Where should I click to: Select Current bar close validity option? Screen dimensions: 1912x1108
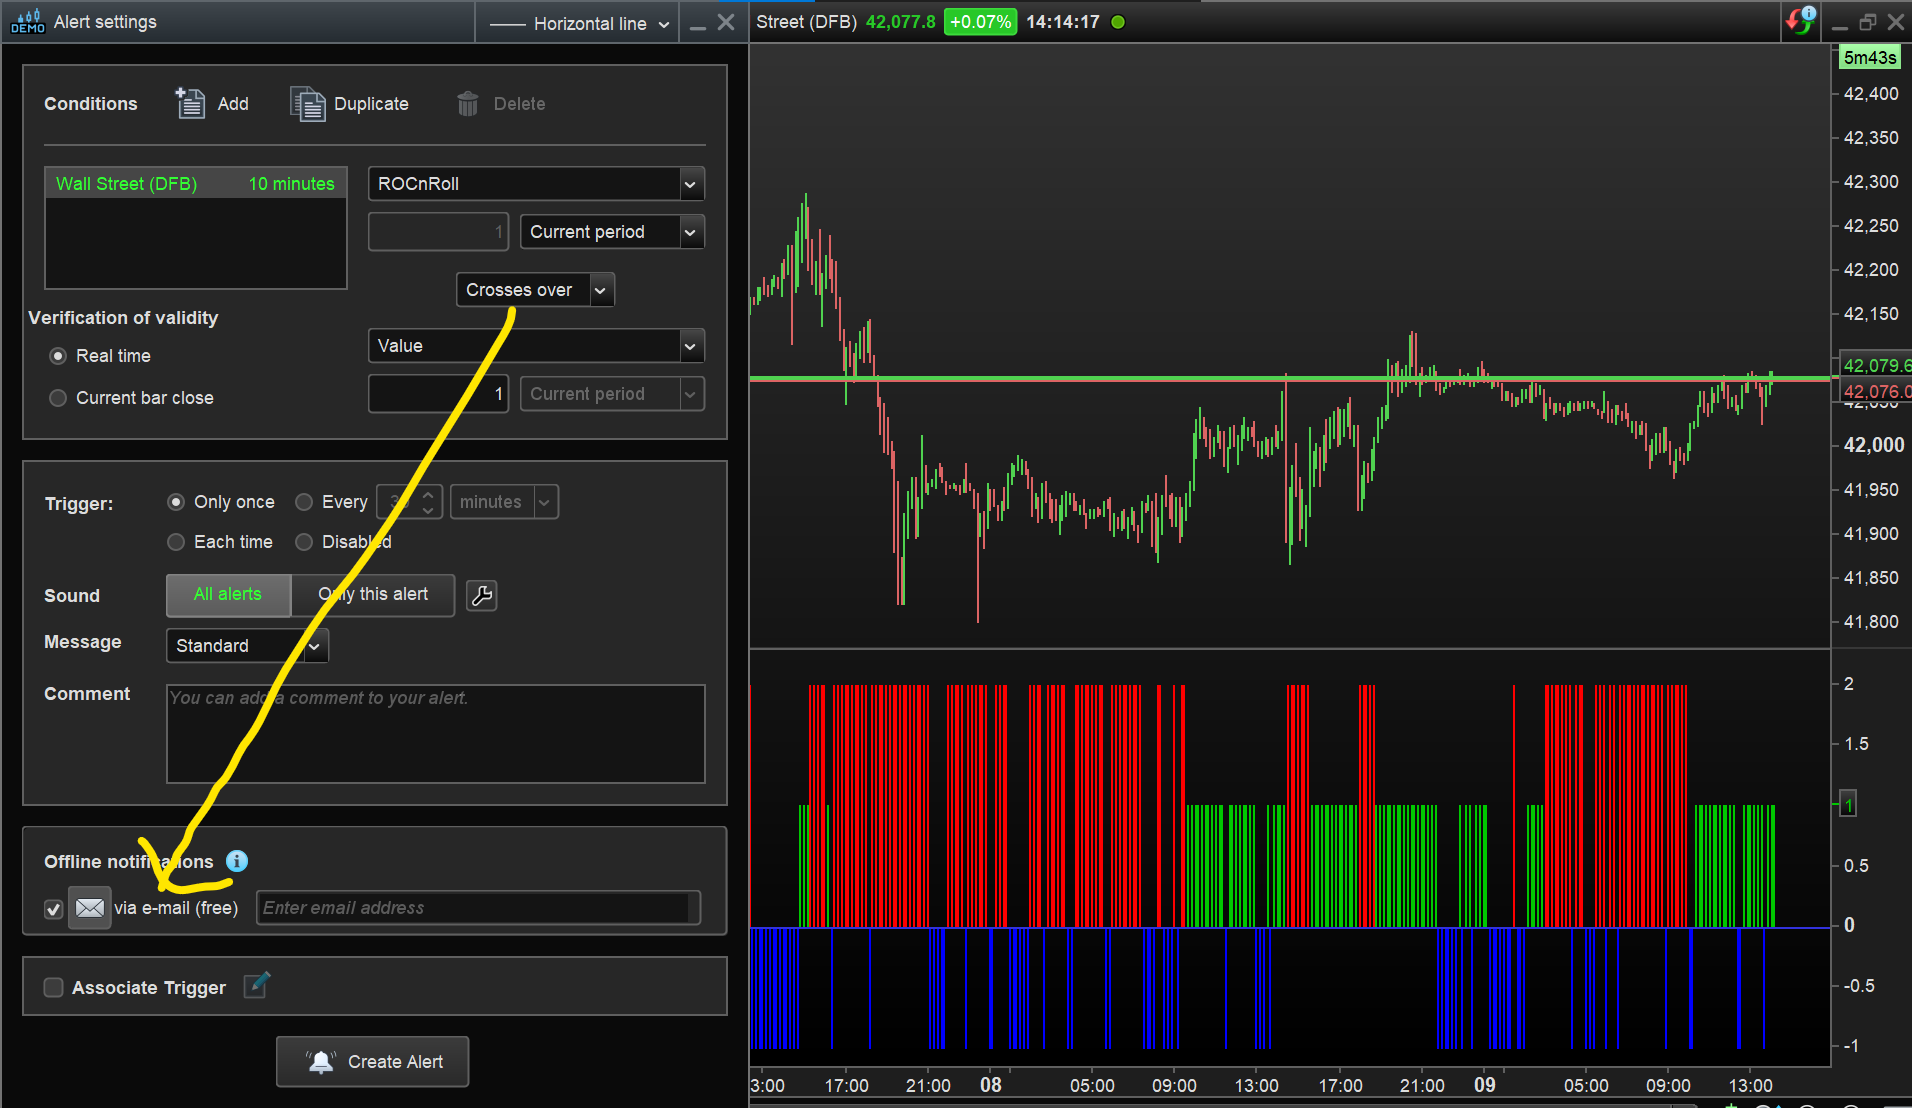tap(58, 398)
